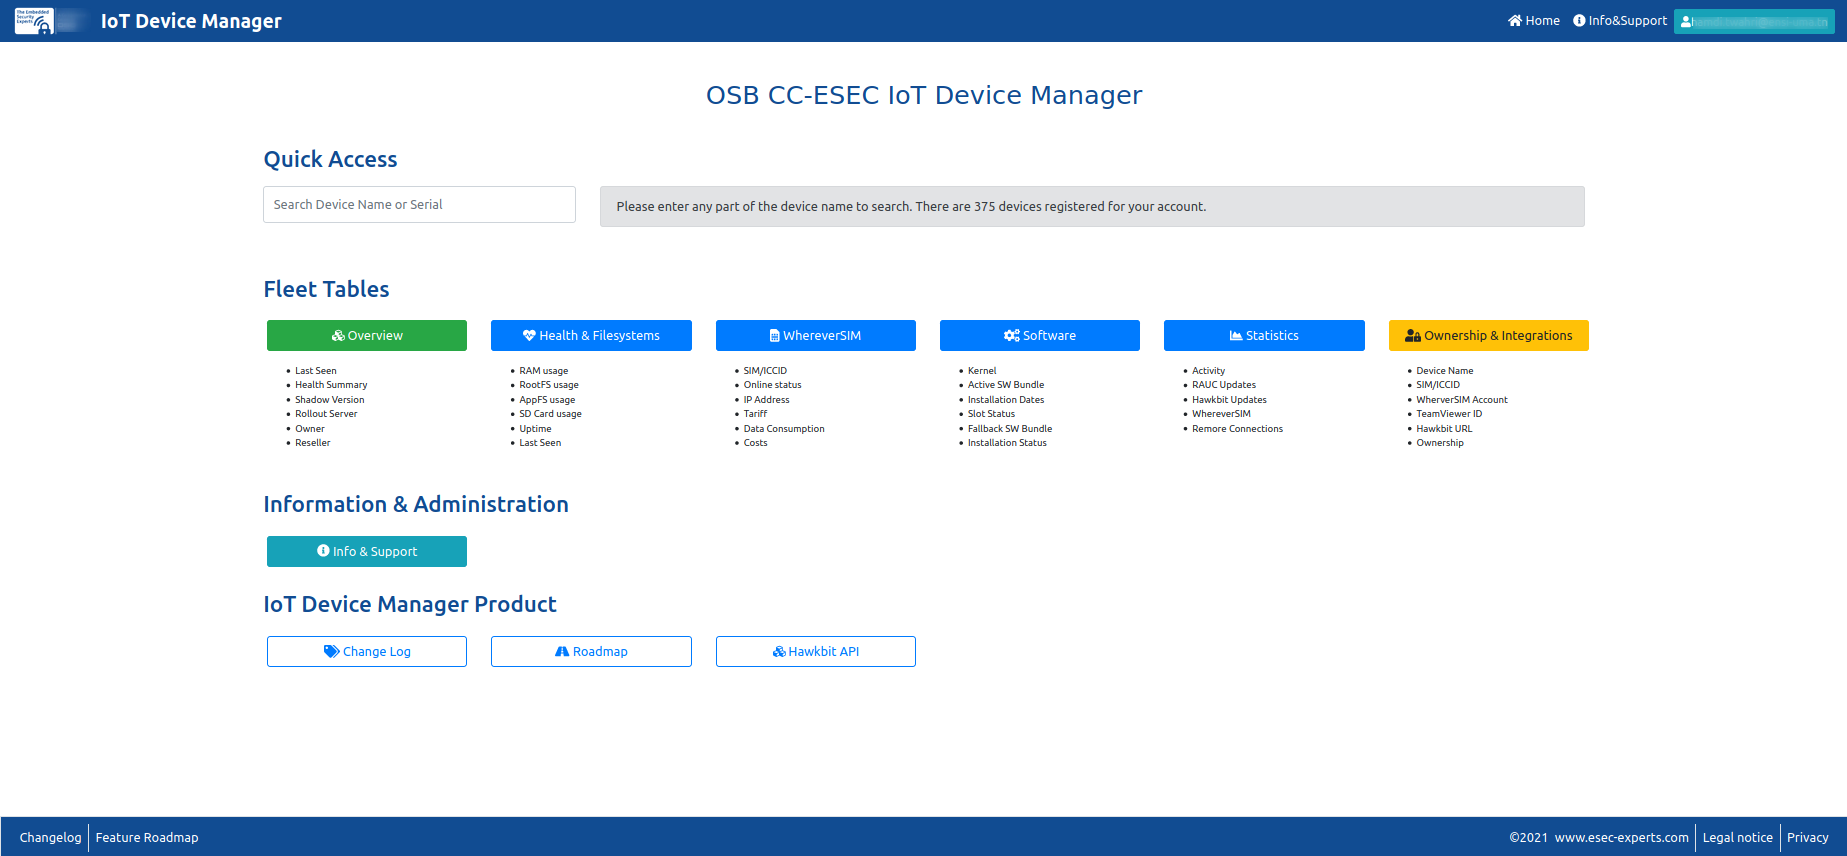1847x856 pixels.
Task: Click the Statistics chart icon
Action: (x=1236, y=336)
